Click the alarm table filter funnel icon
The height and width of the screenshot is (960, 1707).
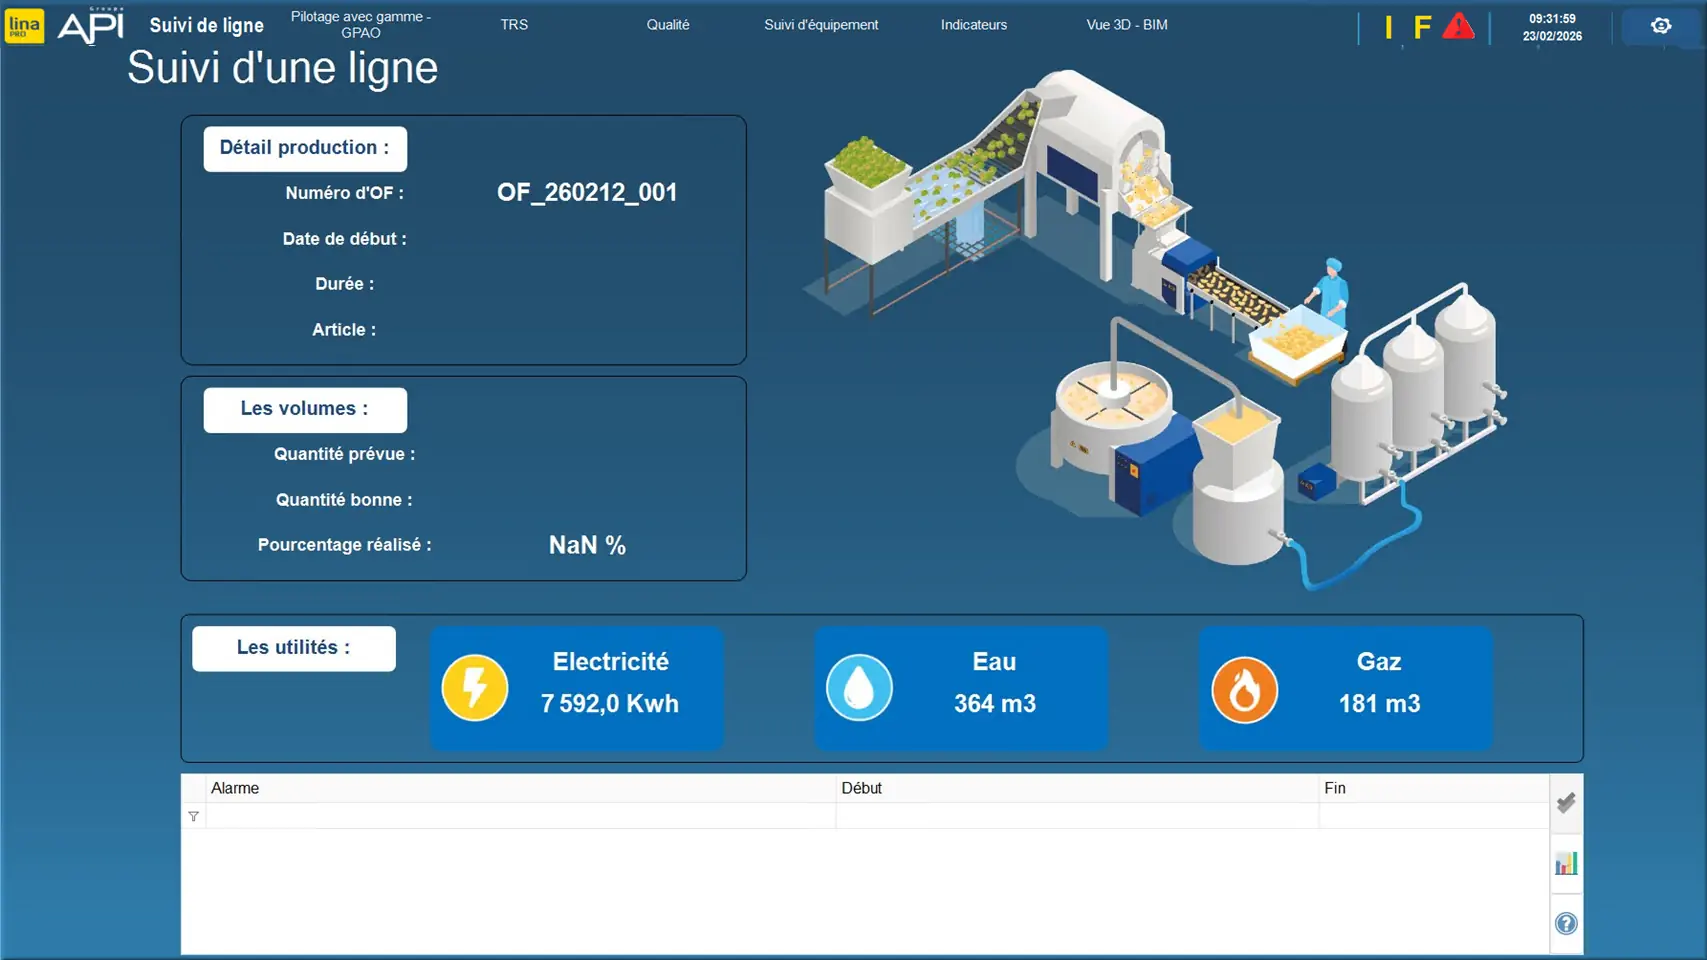coord(193,817)
